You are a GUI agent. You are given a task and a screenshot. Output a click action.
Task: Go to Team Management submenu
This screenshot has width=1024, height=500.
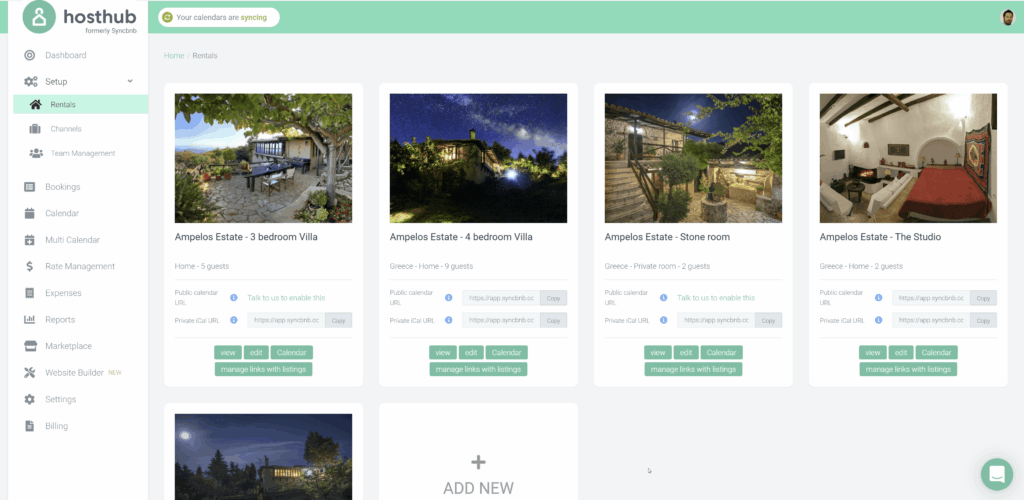click(82, 153)
